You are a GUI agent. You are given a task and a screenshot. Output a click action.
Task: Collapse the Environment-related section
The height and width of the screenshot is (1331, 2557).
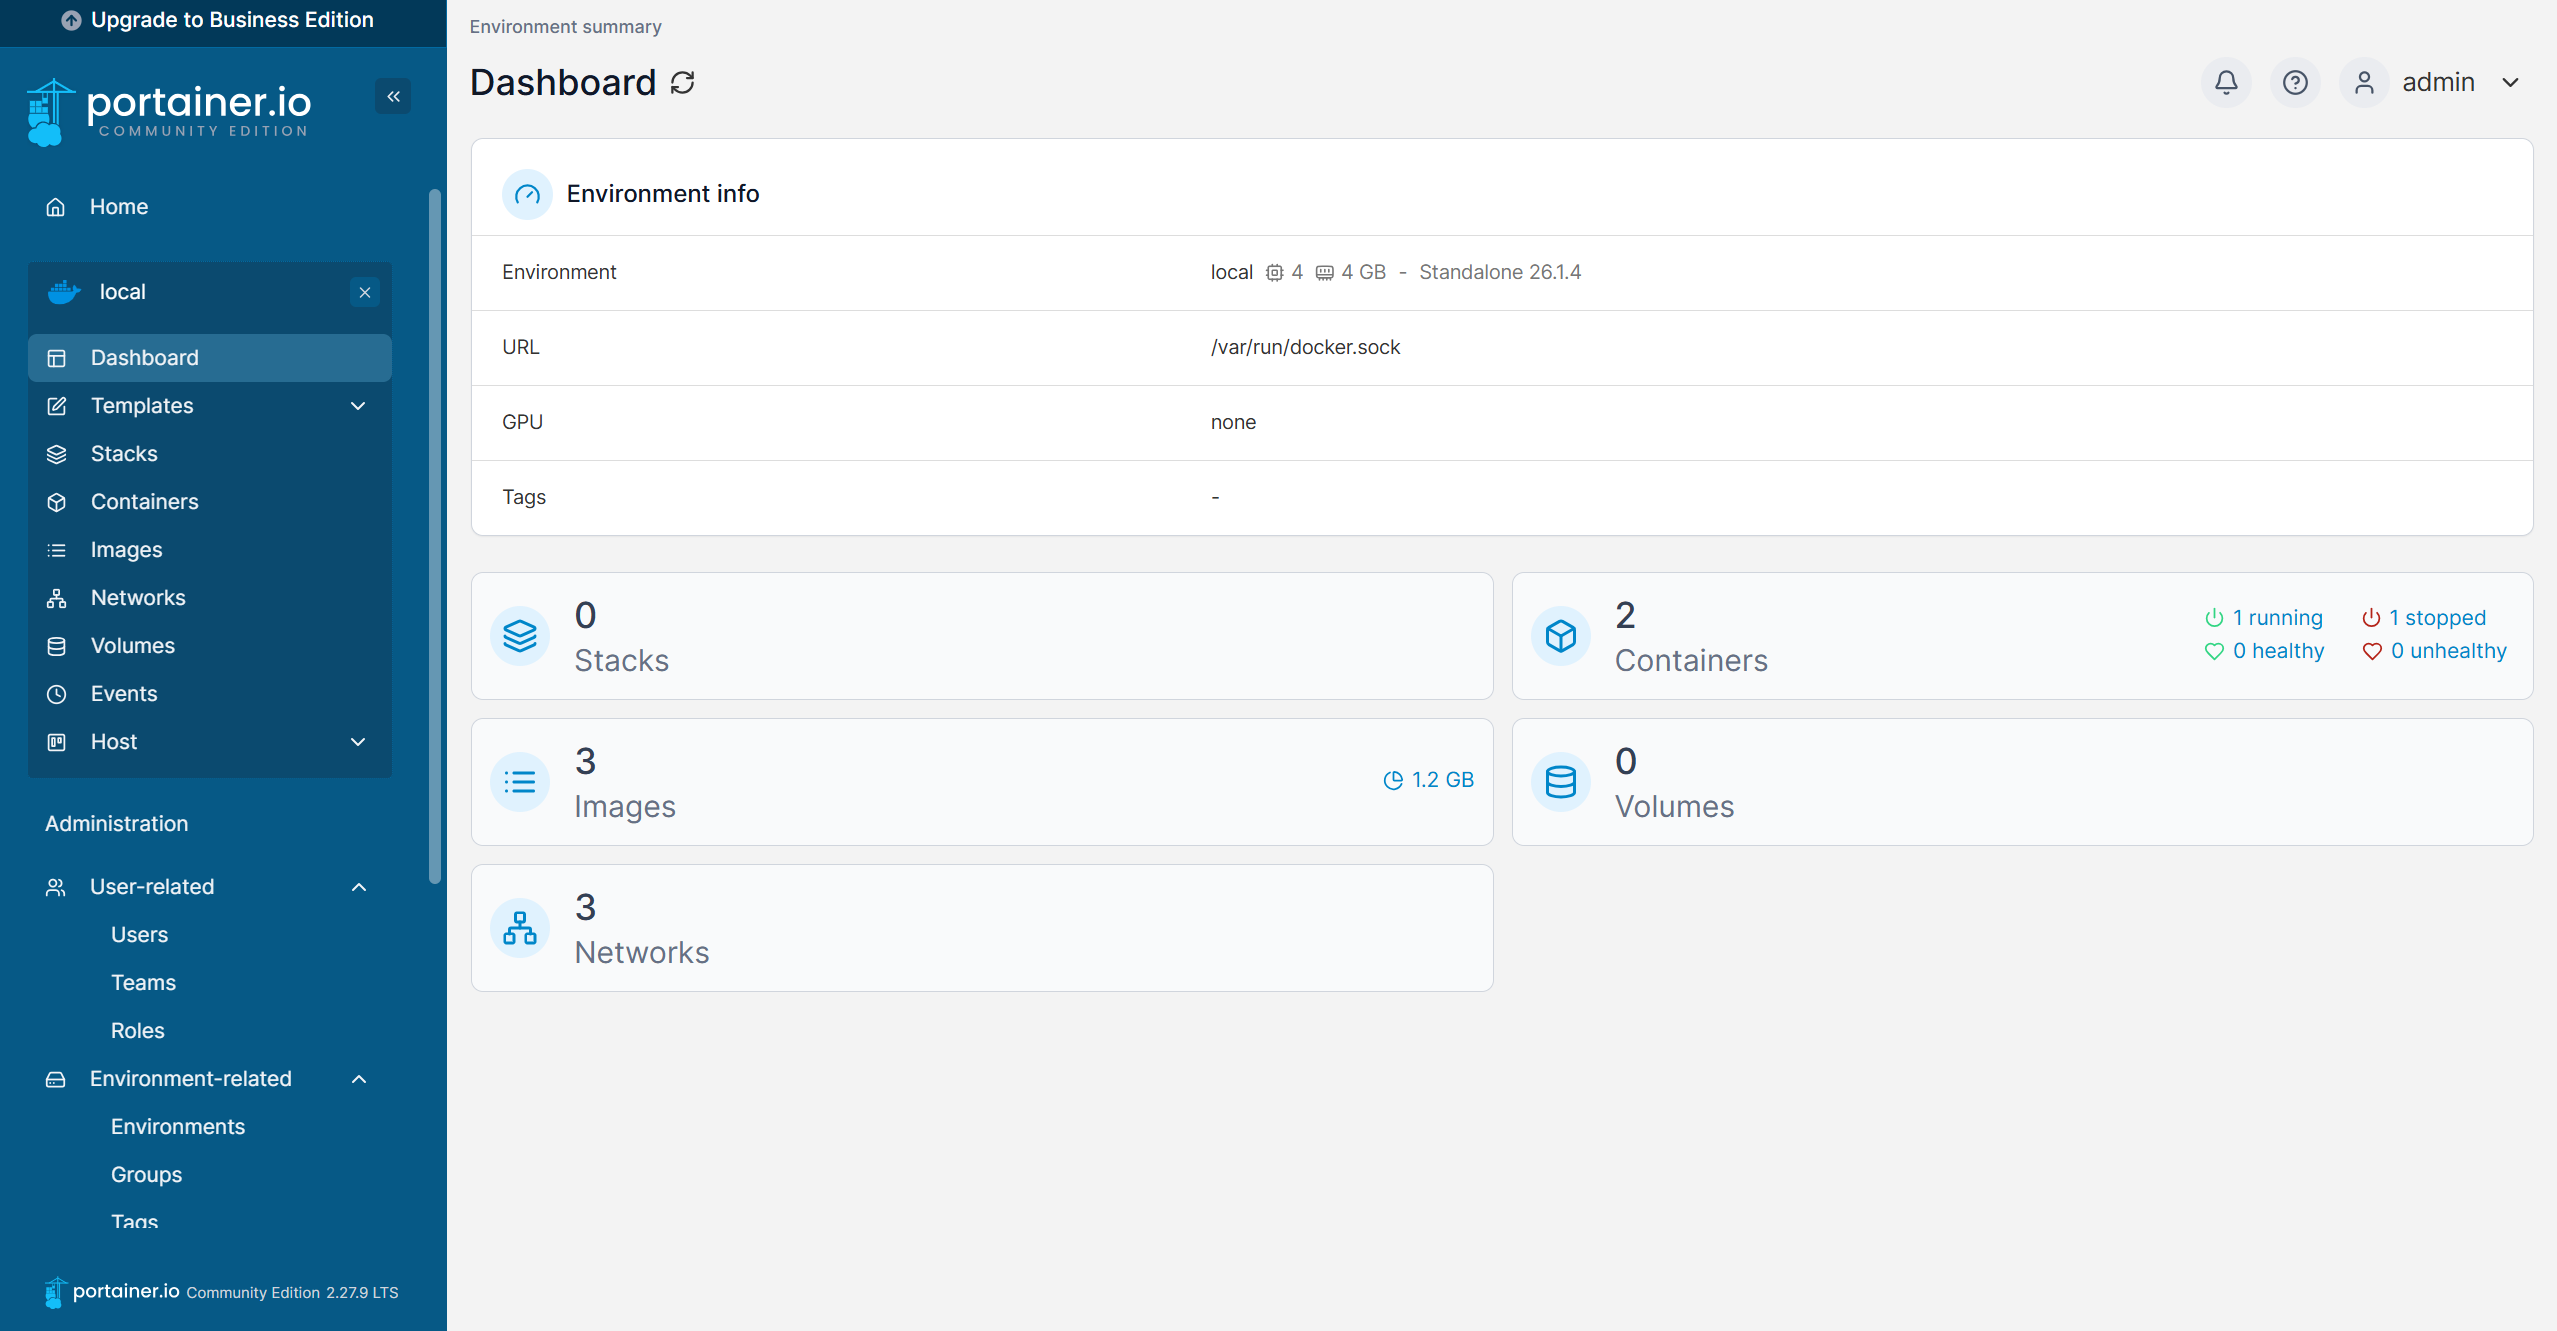pos(358,1079)
